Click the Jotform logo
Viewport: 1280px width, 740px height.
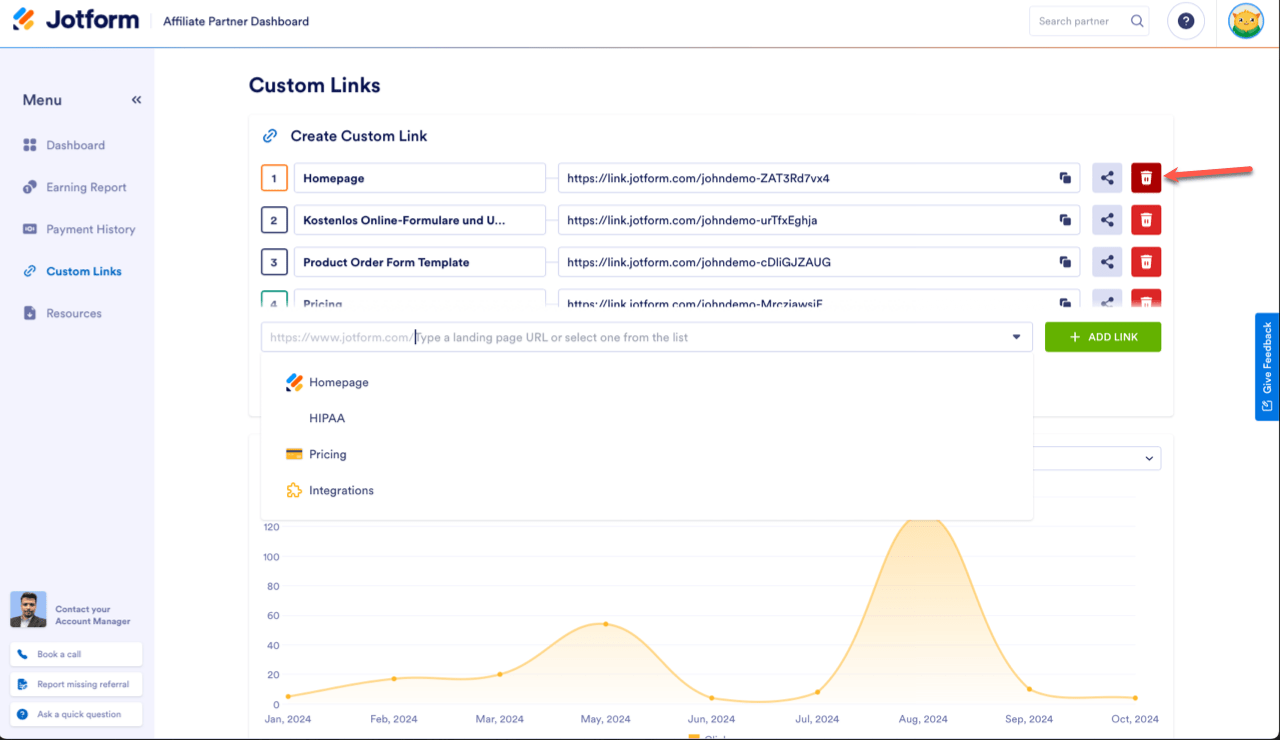[76, 20]
